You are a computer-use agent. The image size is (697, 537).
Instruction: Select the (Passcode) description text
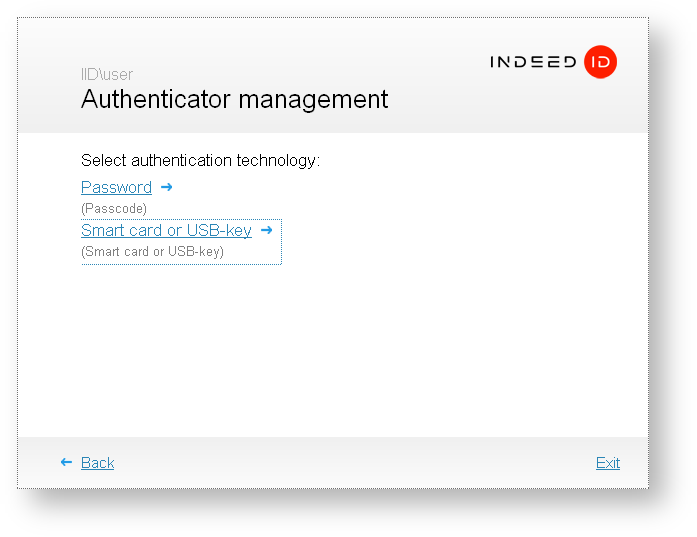coord(114,209)
